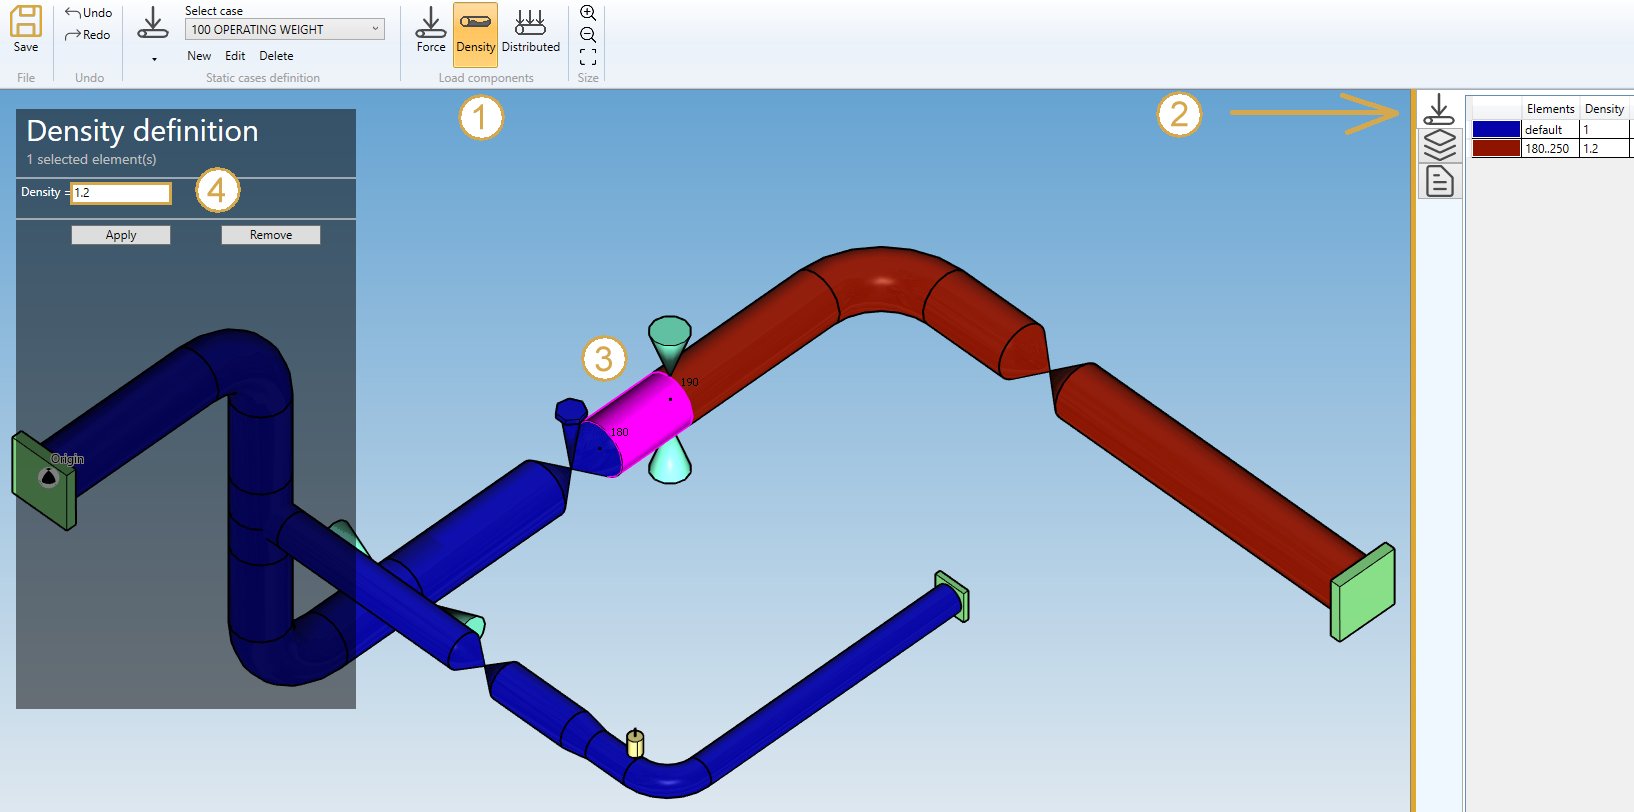
Task: Click the red bend pipe section
Action: tap(880, 282)
